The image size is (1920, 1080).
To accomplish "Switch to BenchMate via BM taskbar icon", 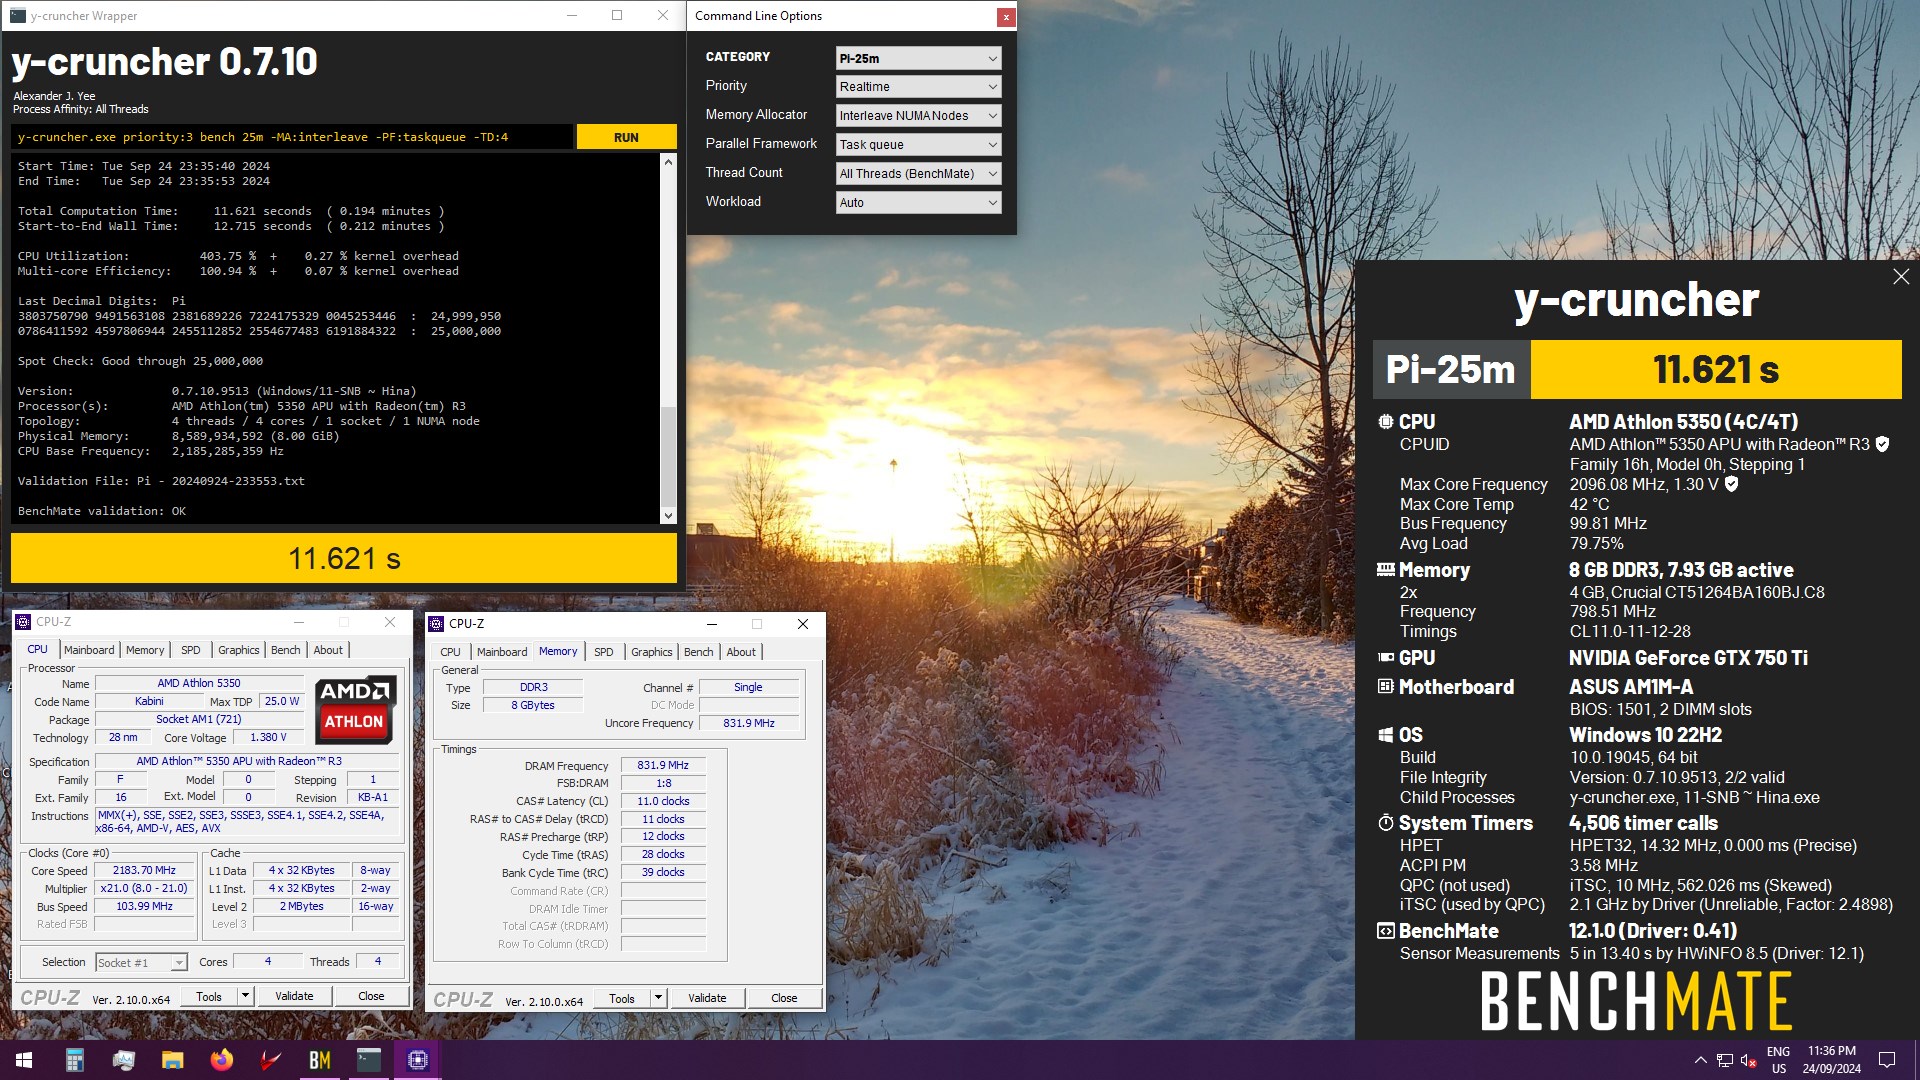I will (320, 1060).
